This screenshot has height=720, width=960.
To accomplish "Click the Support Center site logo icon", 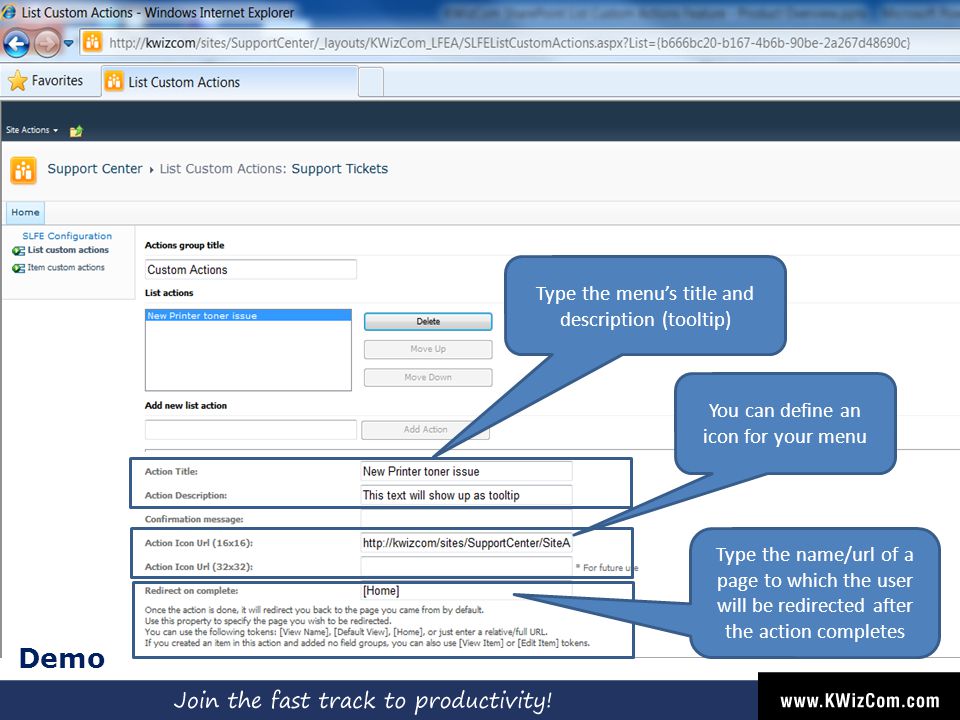I will coord(23,170).
